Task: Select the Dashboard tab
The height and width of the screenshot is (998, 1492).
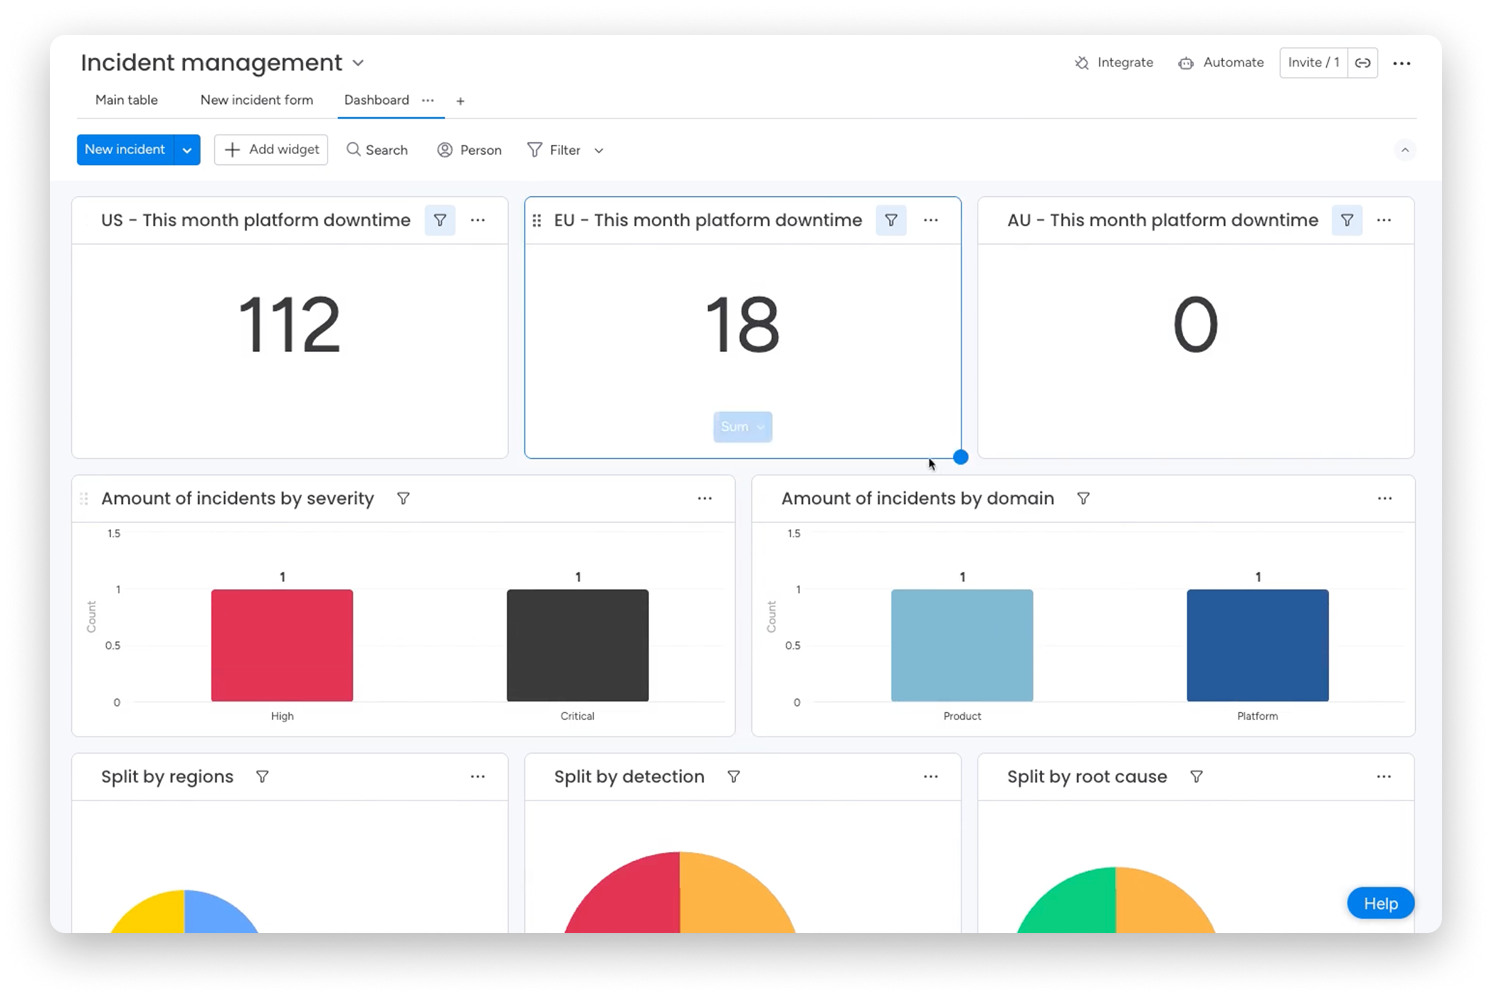Action: point(376,100)
